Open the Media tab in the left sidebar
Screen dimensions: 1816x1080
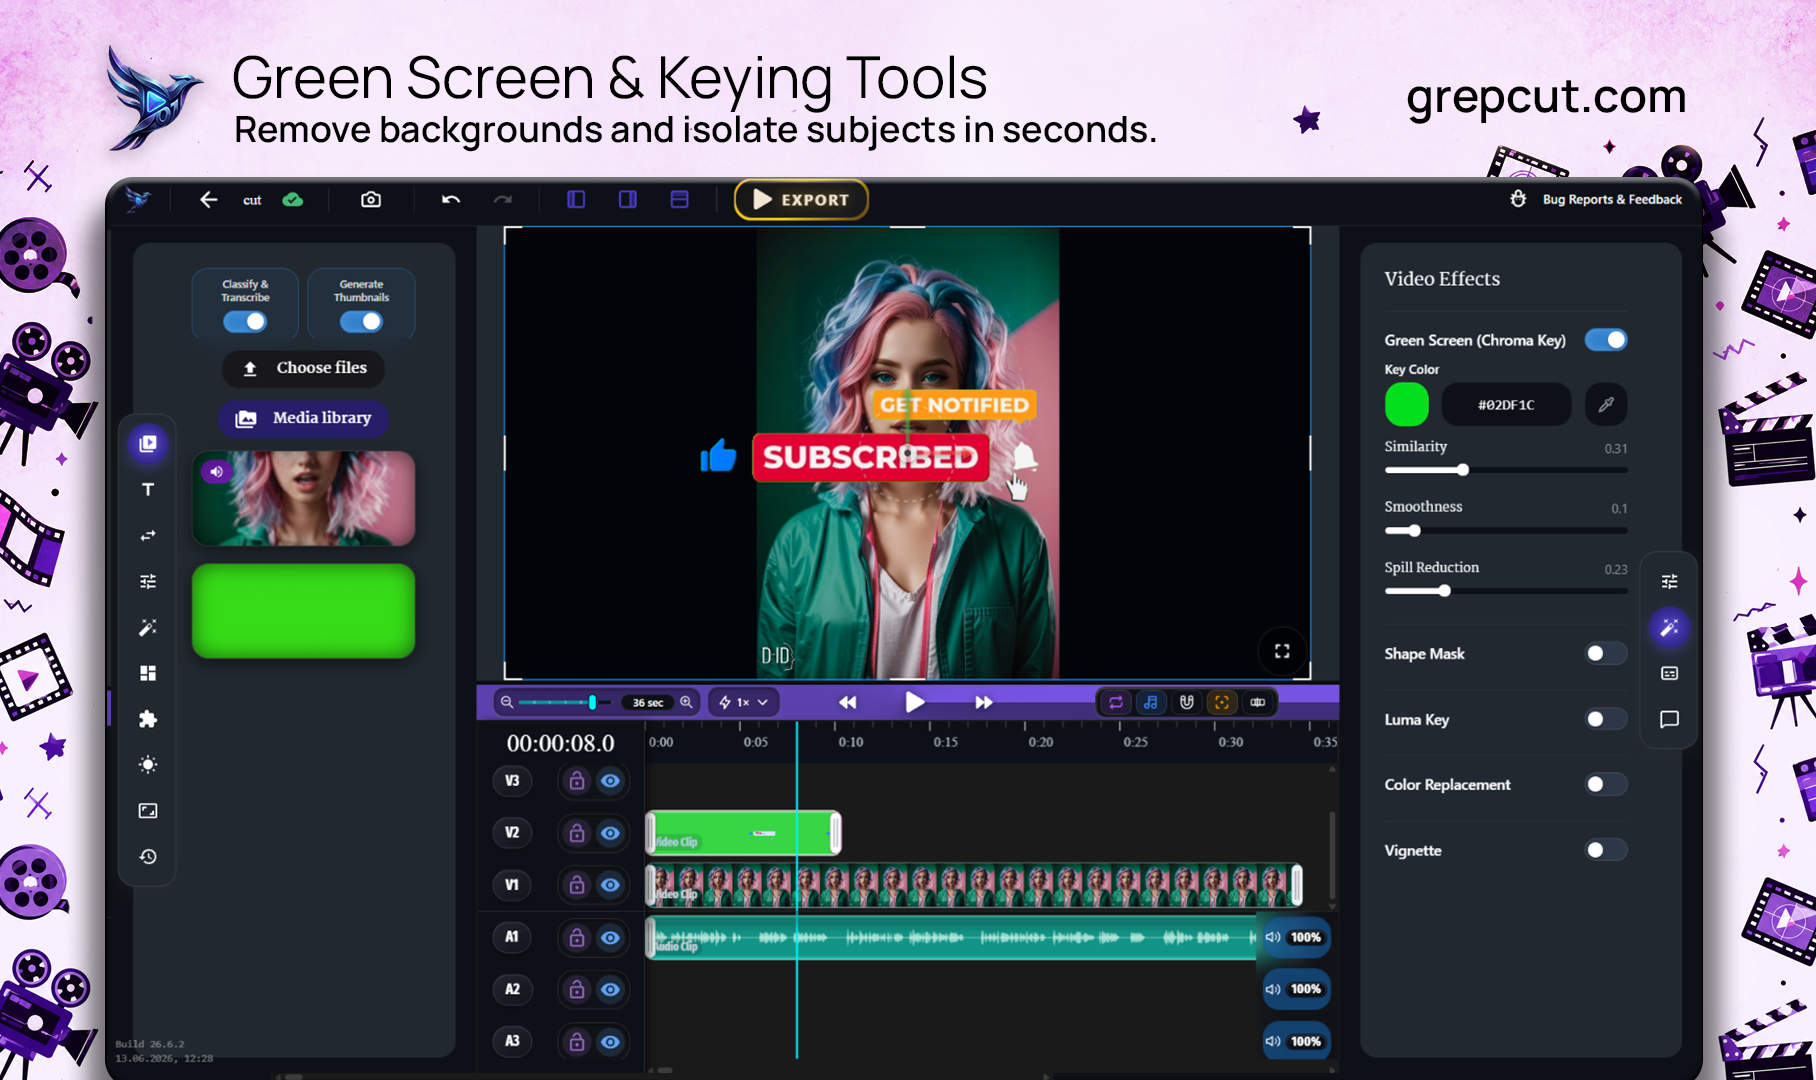point(148,444)
